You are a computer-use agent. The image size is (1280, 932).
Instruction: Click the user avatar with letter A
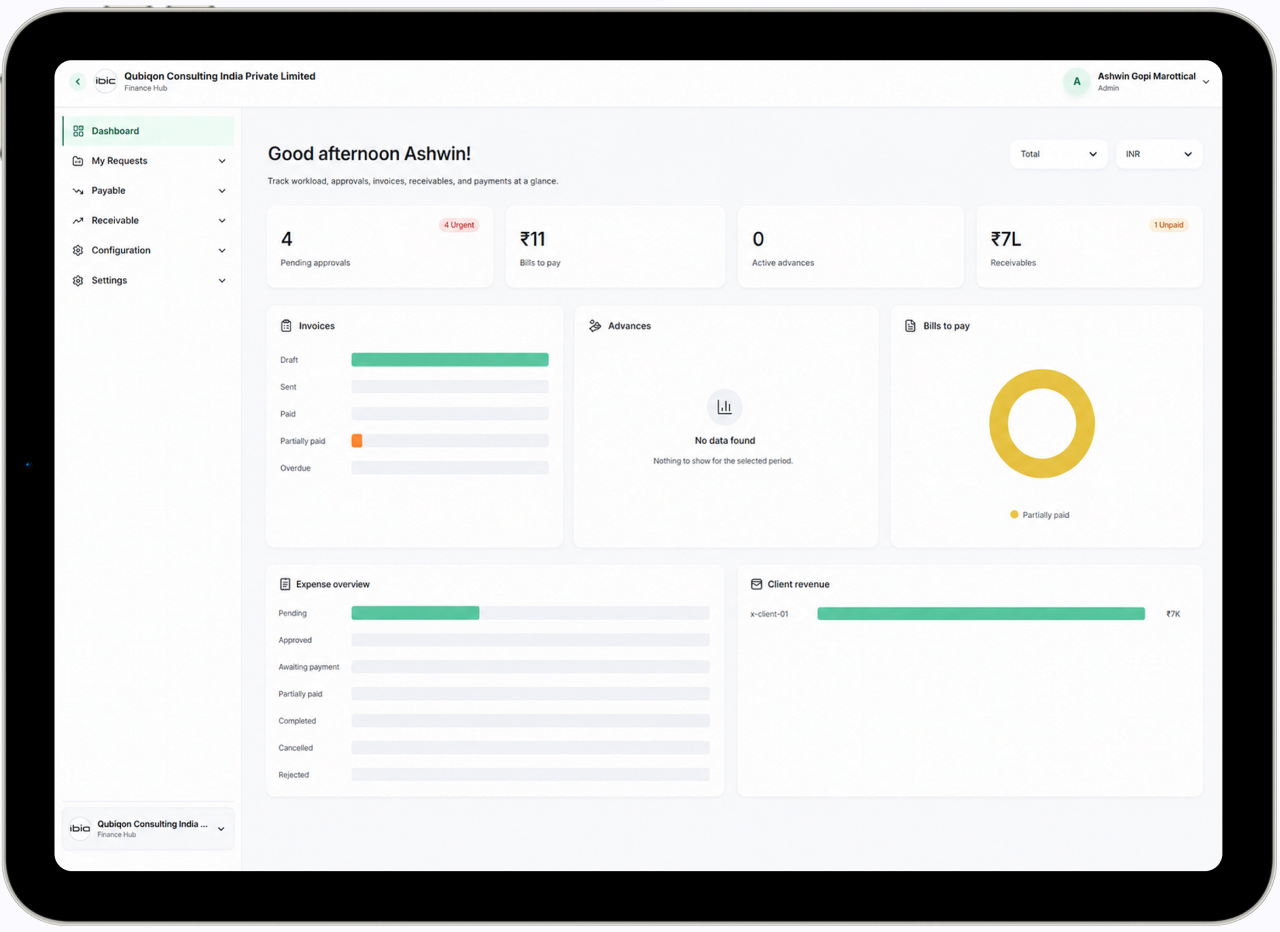pyautogui.click(x=1077, y=82)
